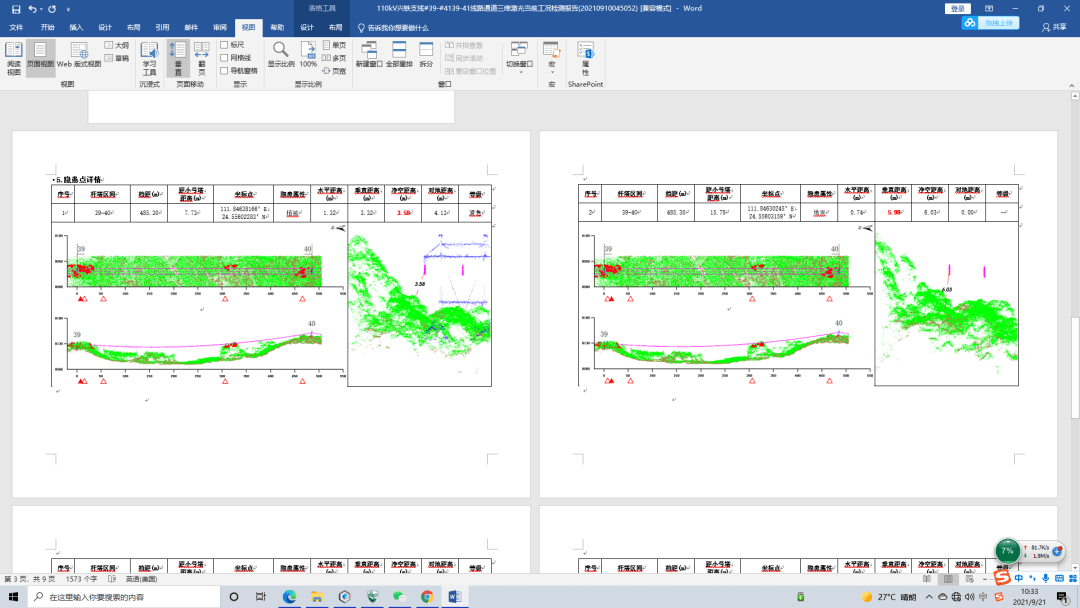The height and width of the screenshot is (608, 1080).
Task: Click 全部重排 arrange all windows
Action: click(399, 55)
